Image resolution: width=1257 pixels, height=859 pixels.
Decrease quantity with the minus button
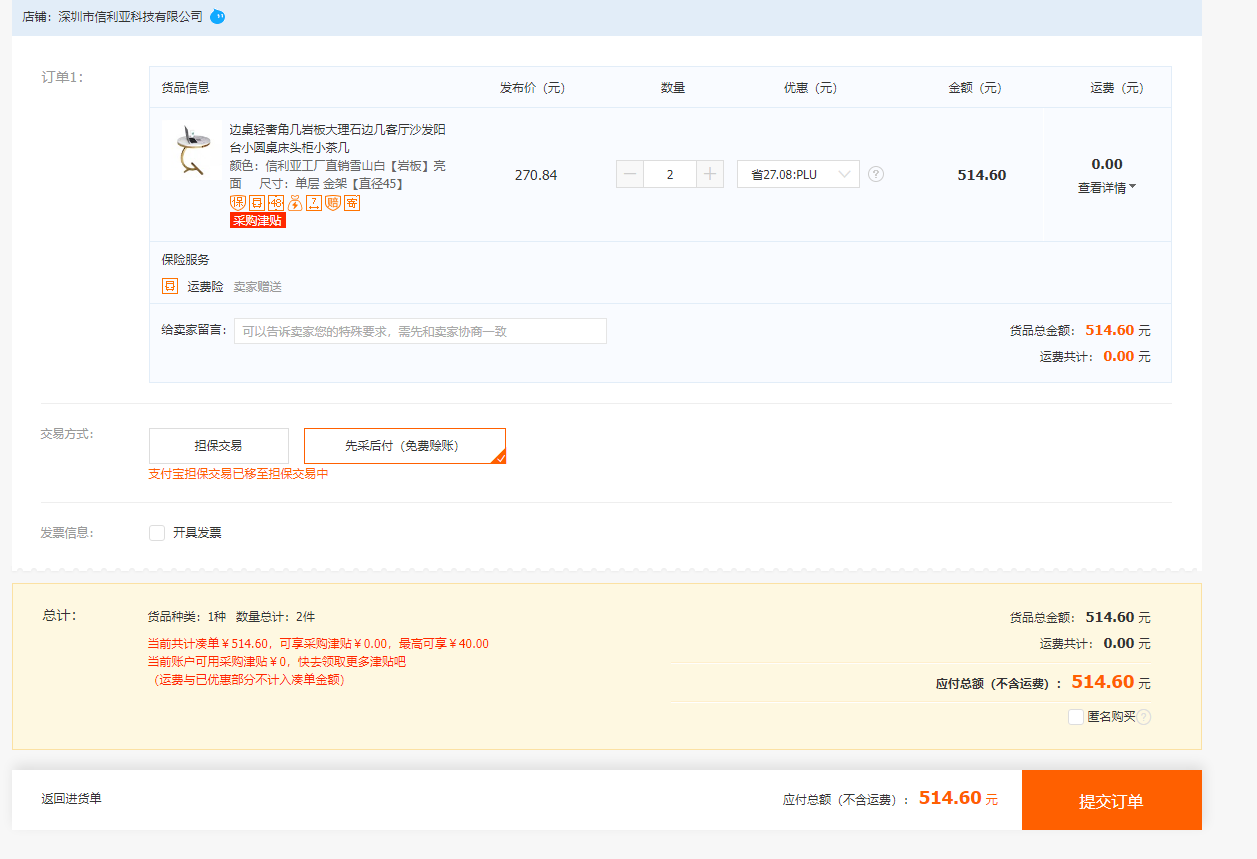click(630, 174)
